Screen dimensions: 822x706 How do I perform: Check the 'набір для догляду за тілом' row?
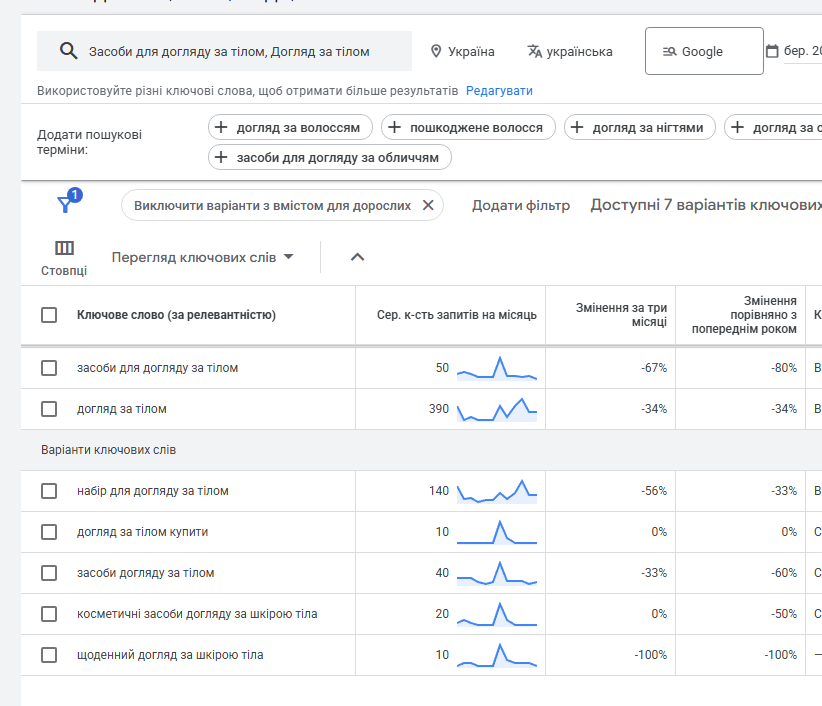pyautogui.click(x=49, y=491)
